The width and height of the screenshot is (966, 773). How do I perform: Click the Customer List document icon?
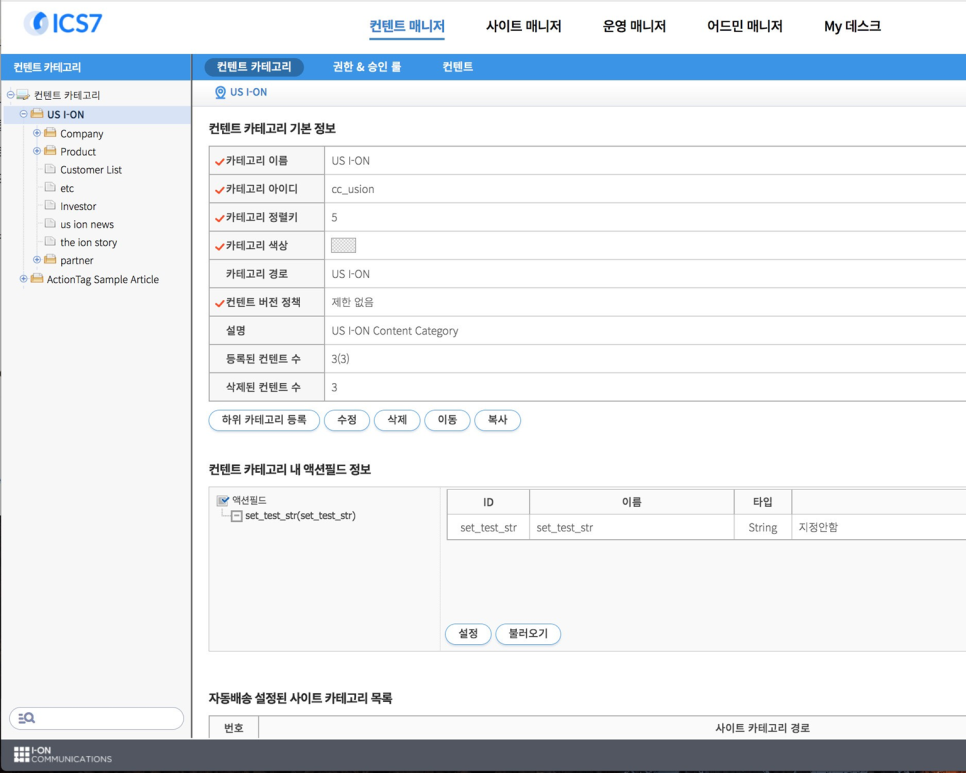[x=50, y=170]
